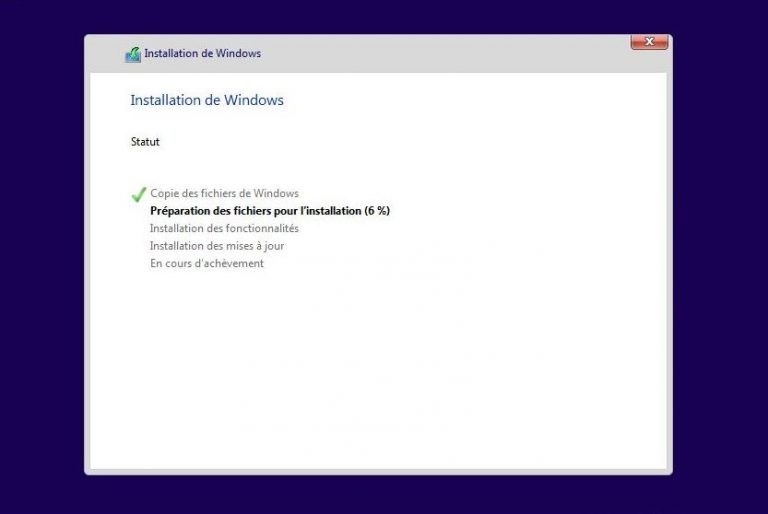Click the Windows setup icon in title bar

[x=132, y=54]
